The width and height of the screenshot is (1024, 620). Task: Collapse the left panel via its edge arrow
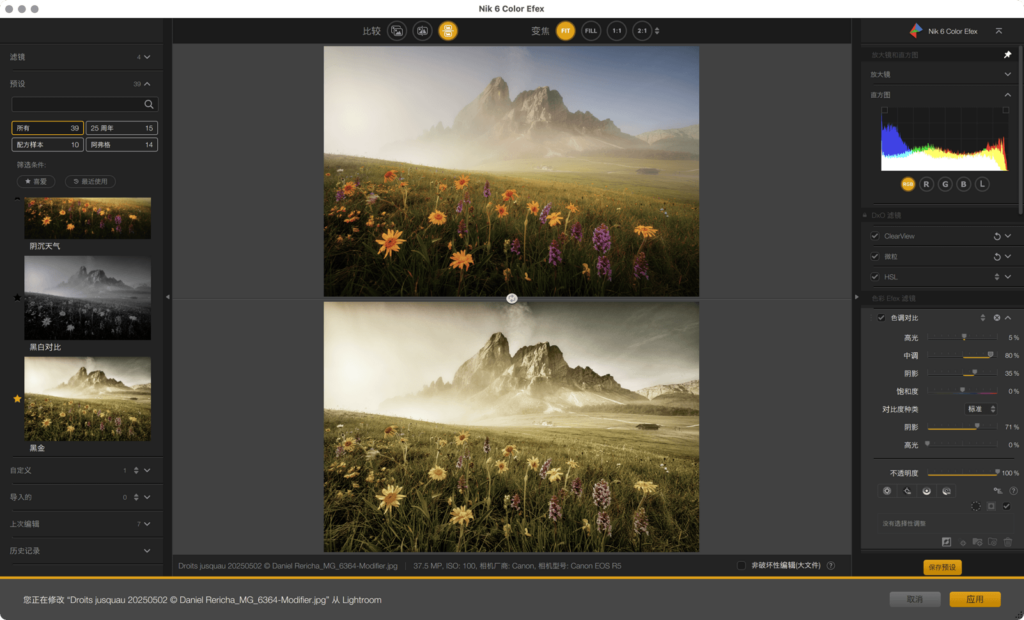168,297
